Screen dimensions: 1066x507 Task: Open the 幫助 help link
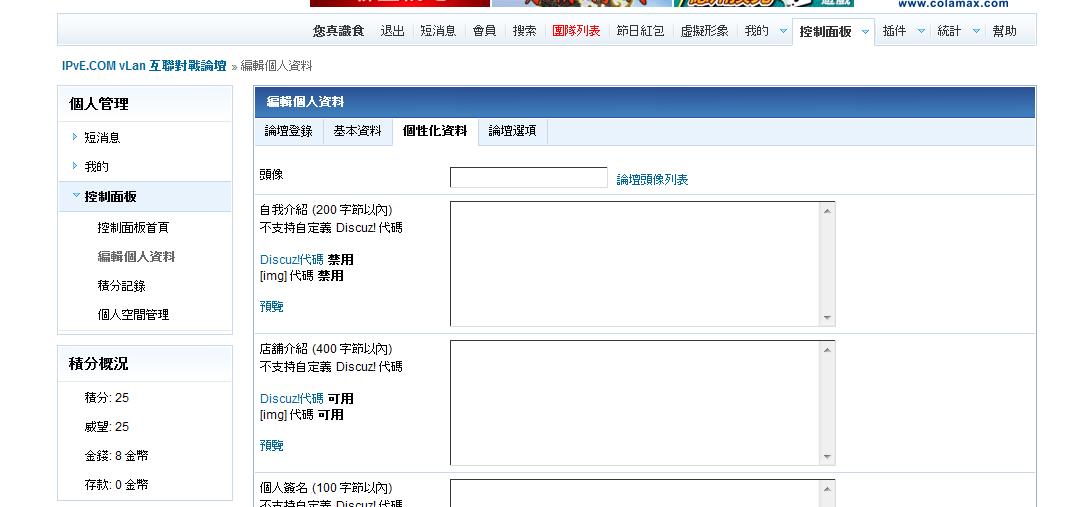tap(1005, 31)
